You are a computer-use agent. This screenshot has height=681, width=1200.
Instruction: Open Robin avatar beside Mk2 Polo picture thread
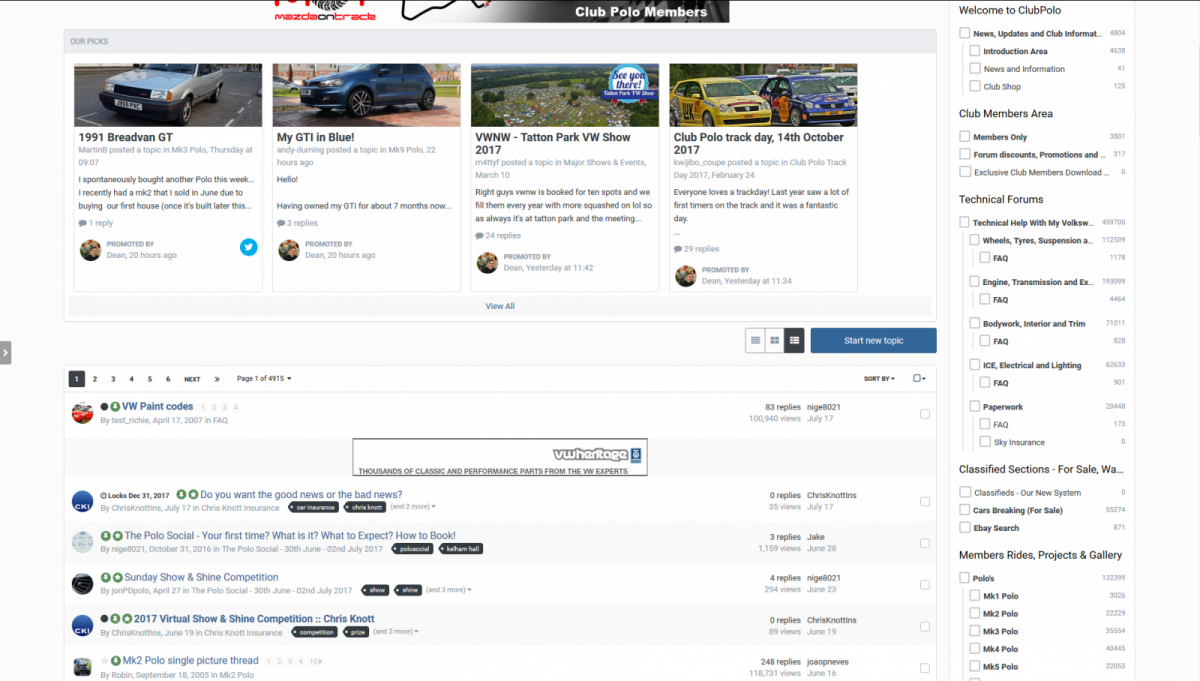coord(82,666)
